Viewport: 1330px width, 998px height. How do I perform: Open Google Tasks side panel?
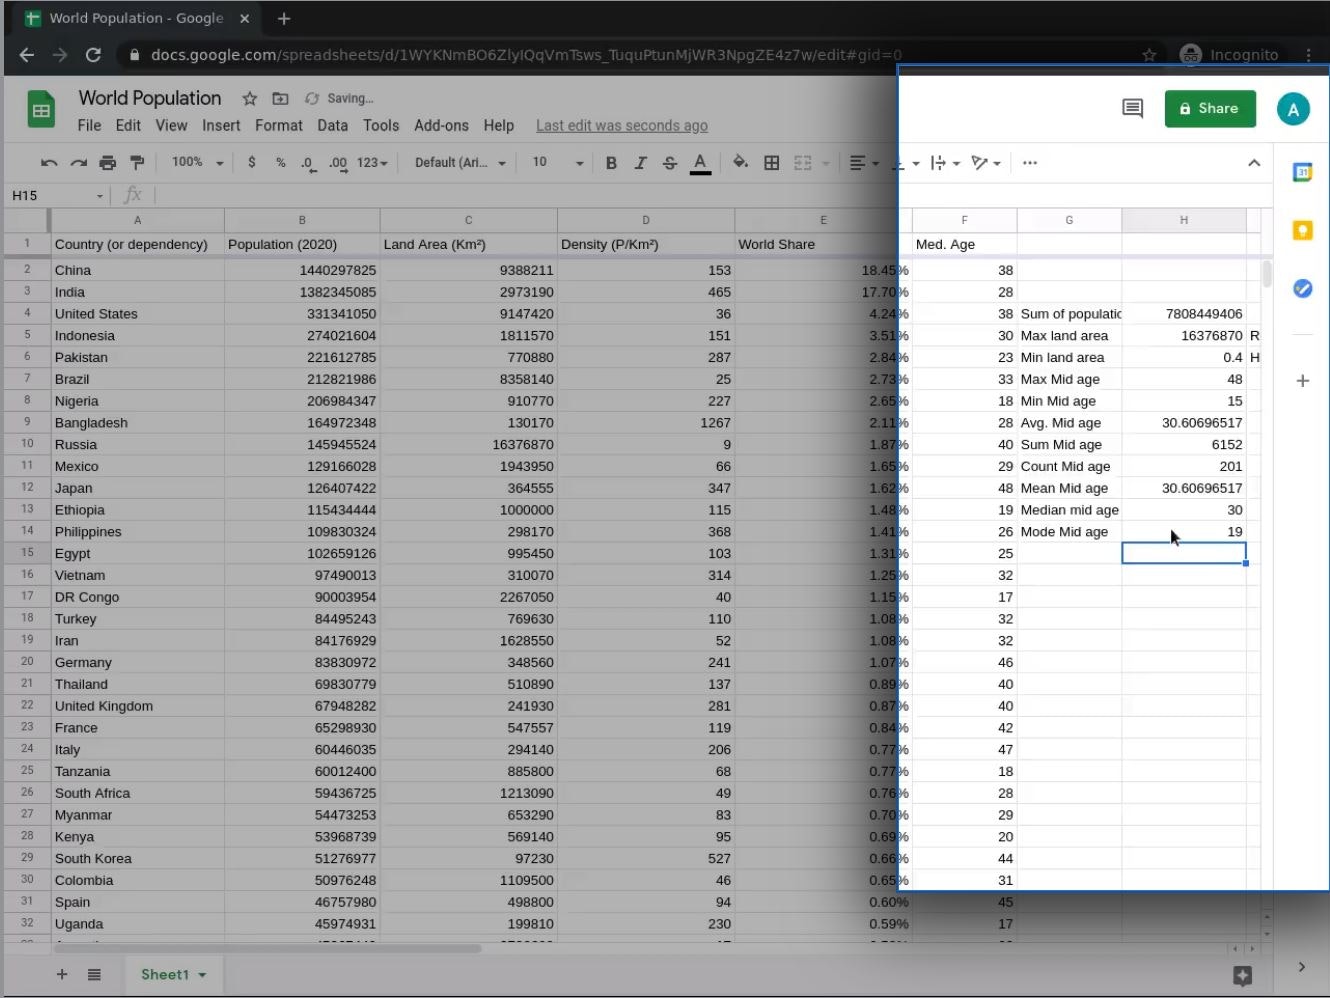1302,289
